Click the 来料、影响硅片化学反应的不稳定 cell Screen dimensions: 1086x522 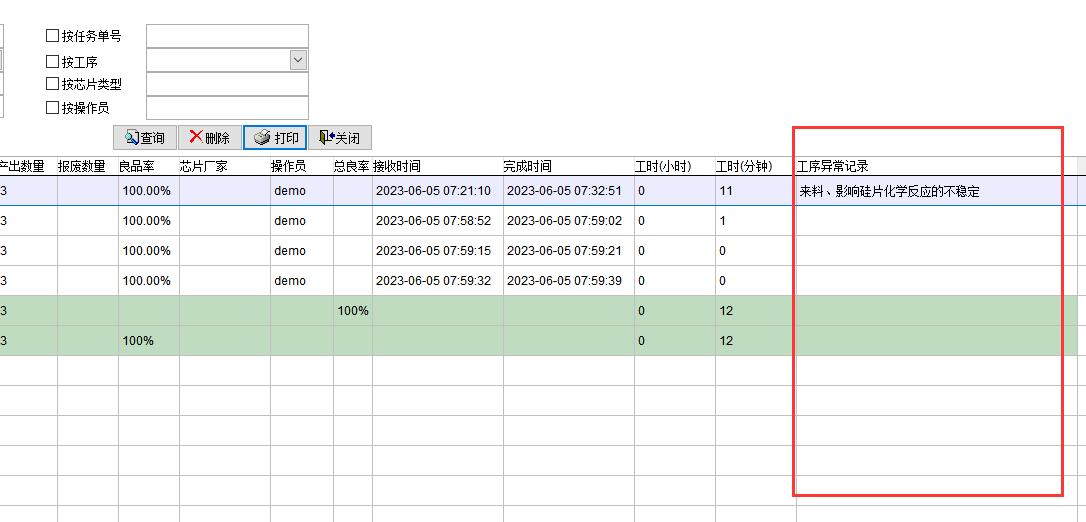888,191
